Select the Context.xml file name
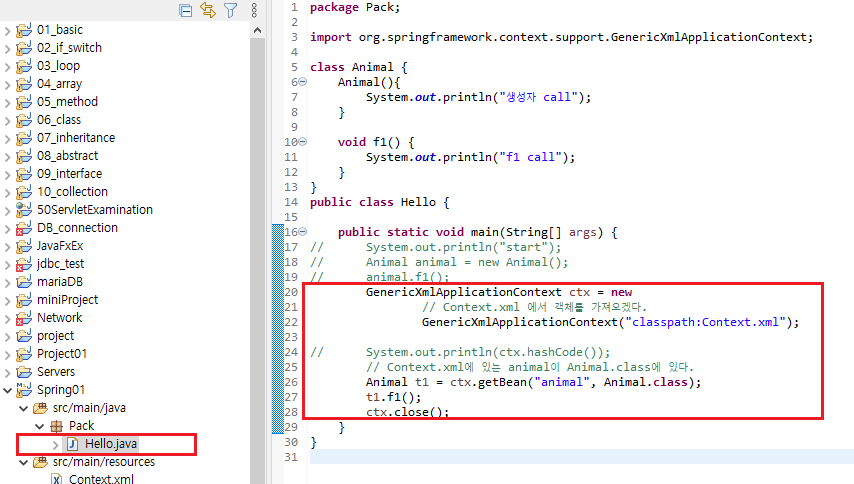Screen dimensions: 854x484 (101, 479)
